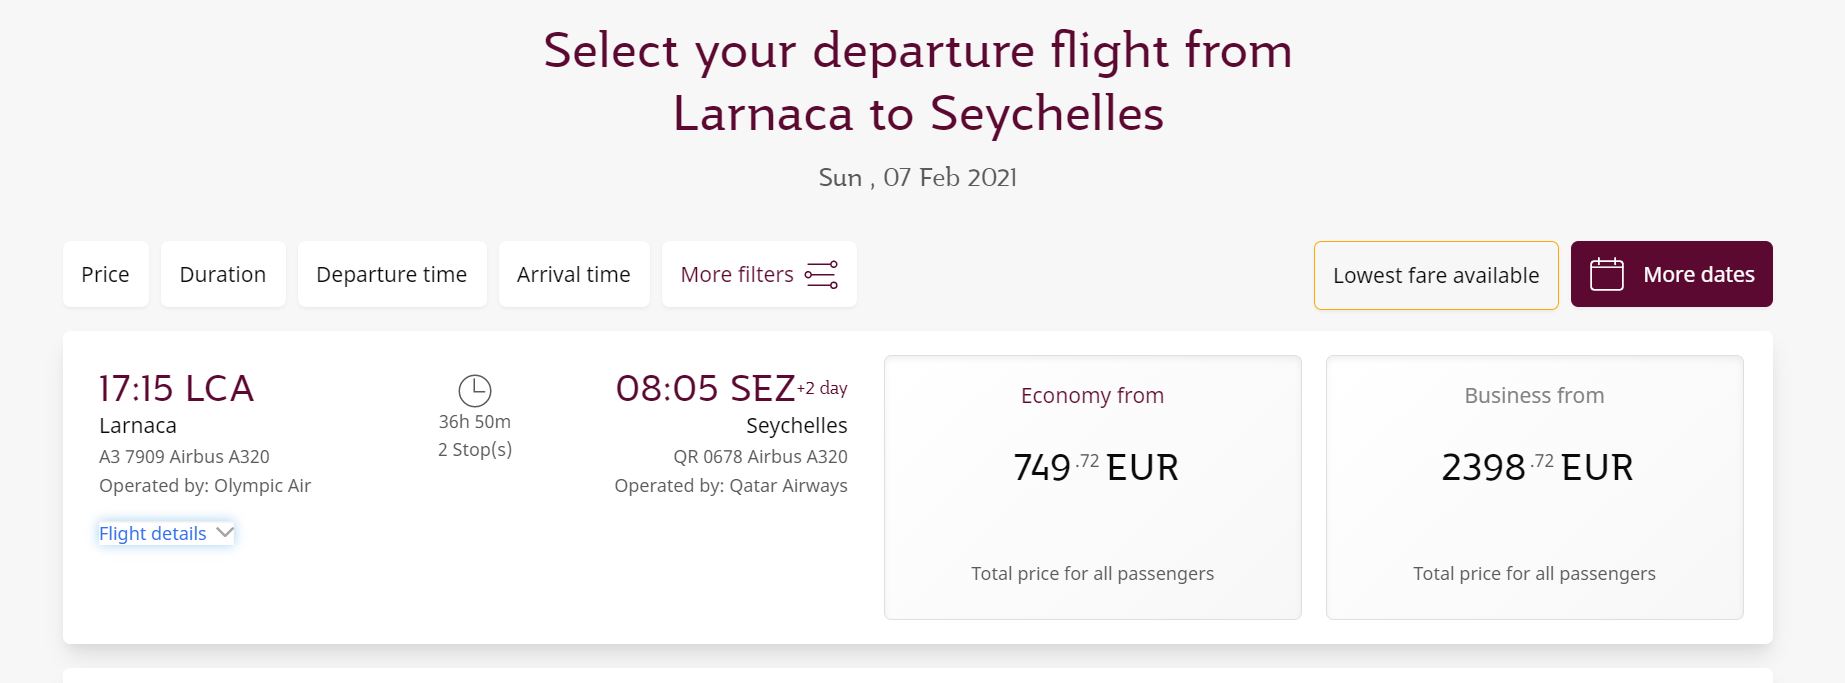Click the 2 Stop(s) label

[x=475, y=450]
